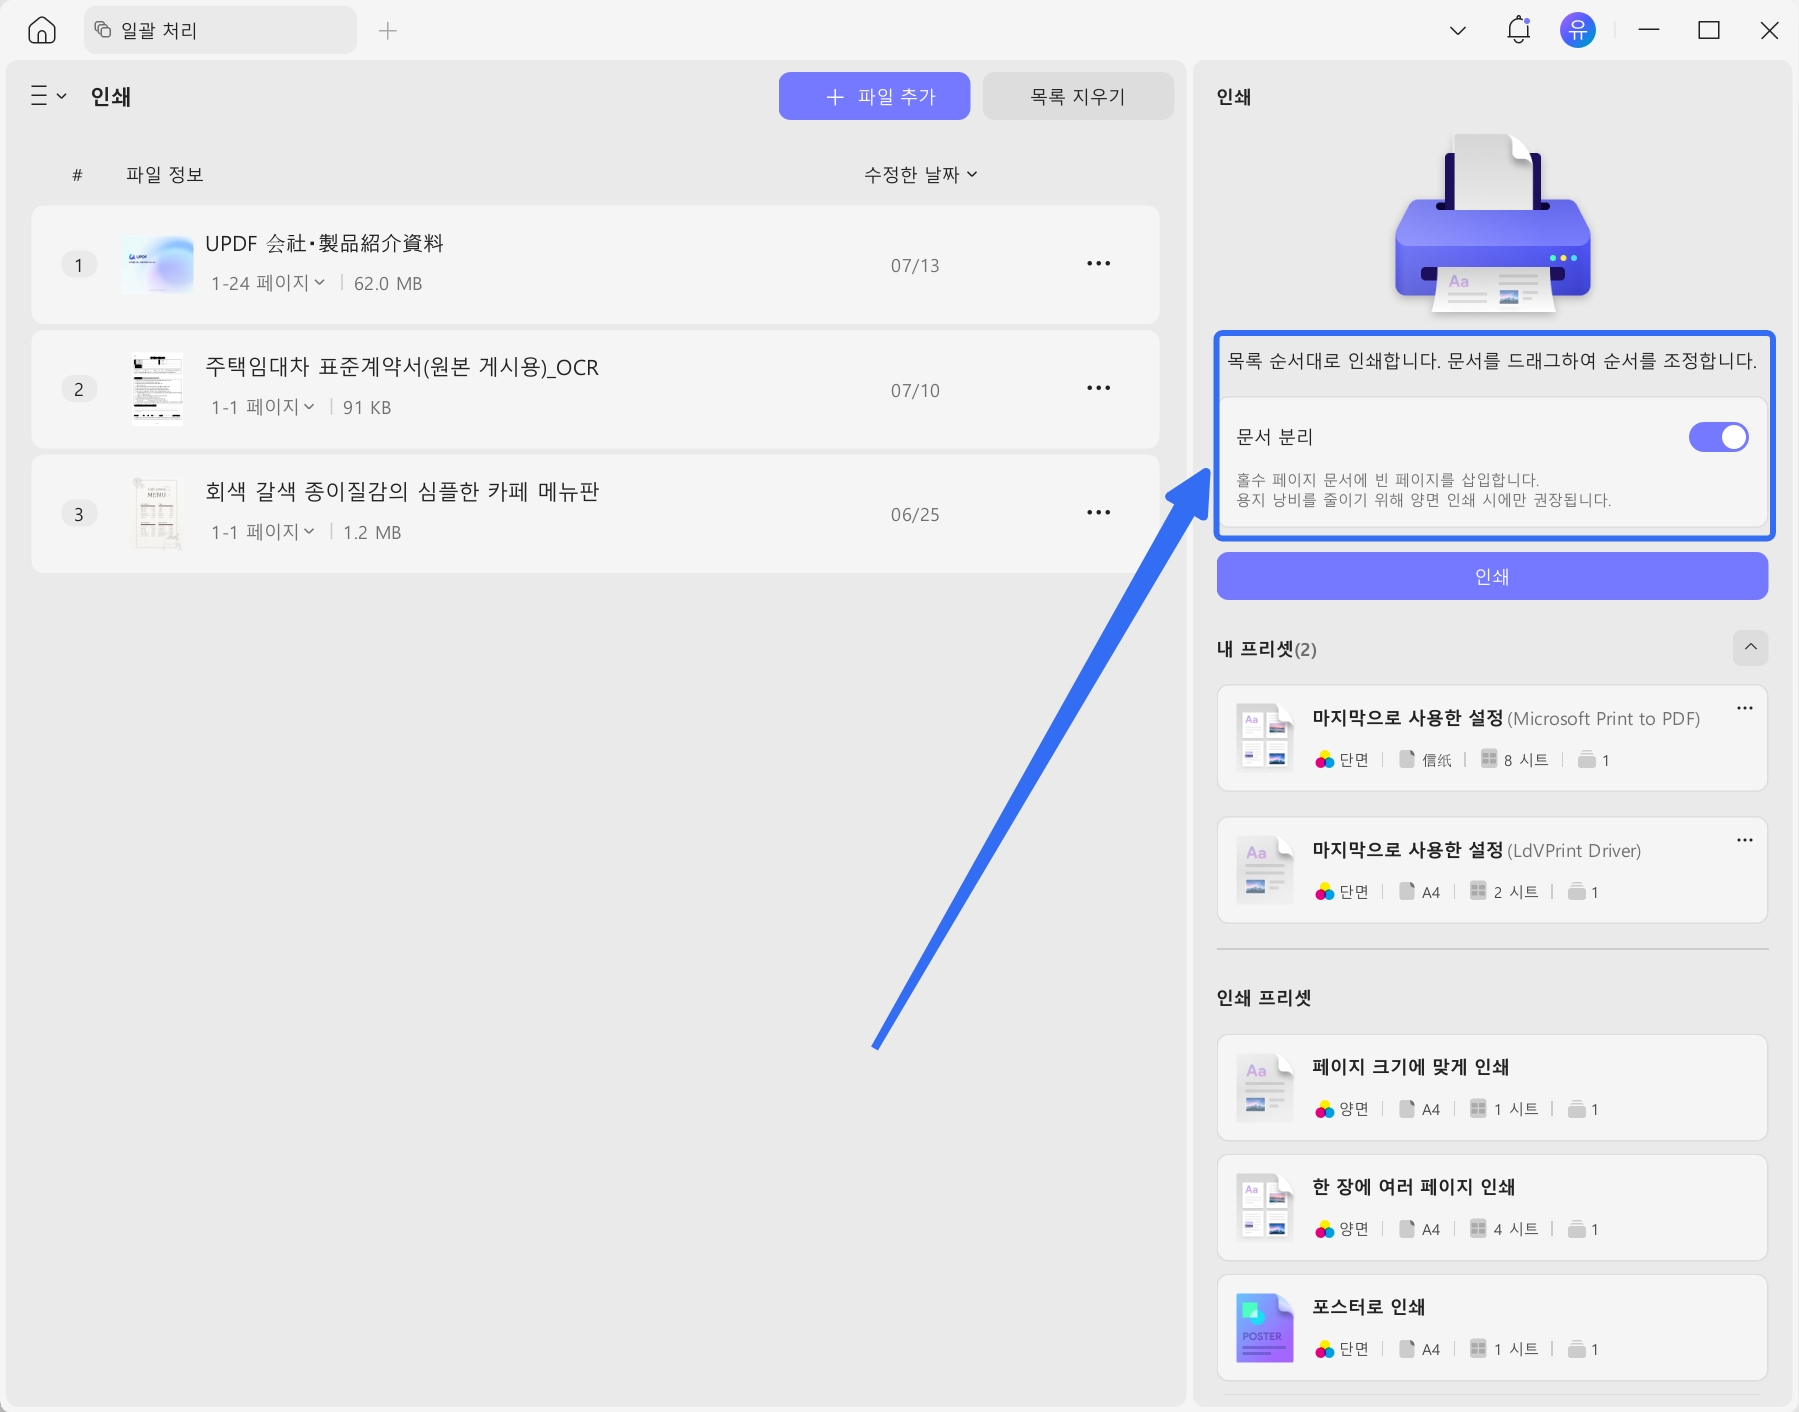Image resolution: width=1799 pixels, height=1412 pixels.
Task: Open 1-24 페이지 page range dropdown
Action: (268, 284)
